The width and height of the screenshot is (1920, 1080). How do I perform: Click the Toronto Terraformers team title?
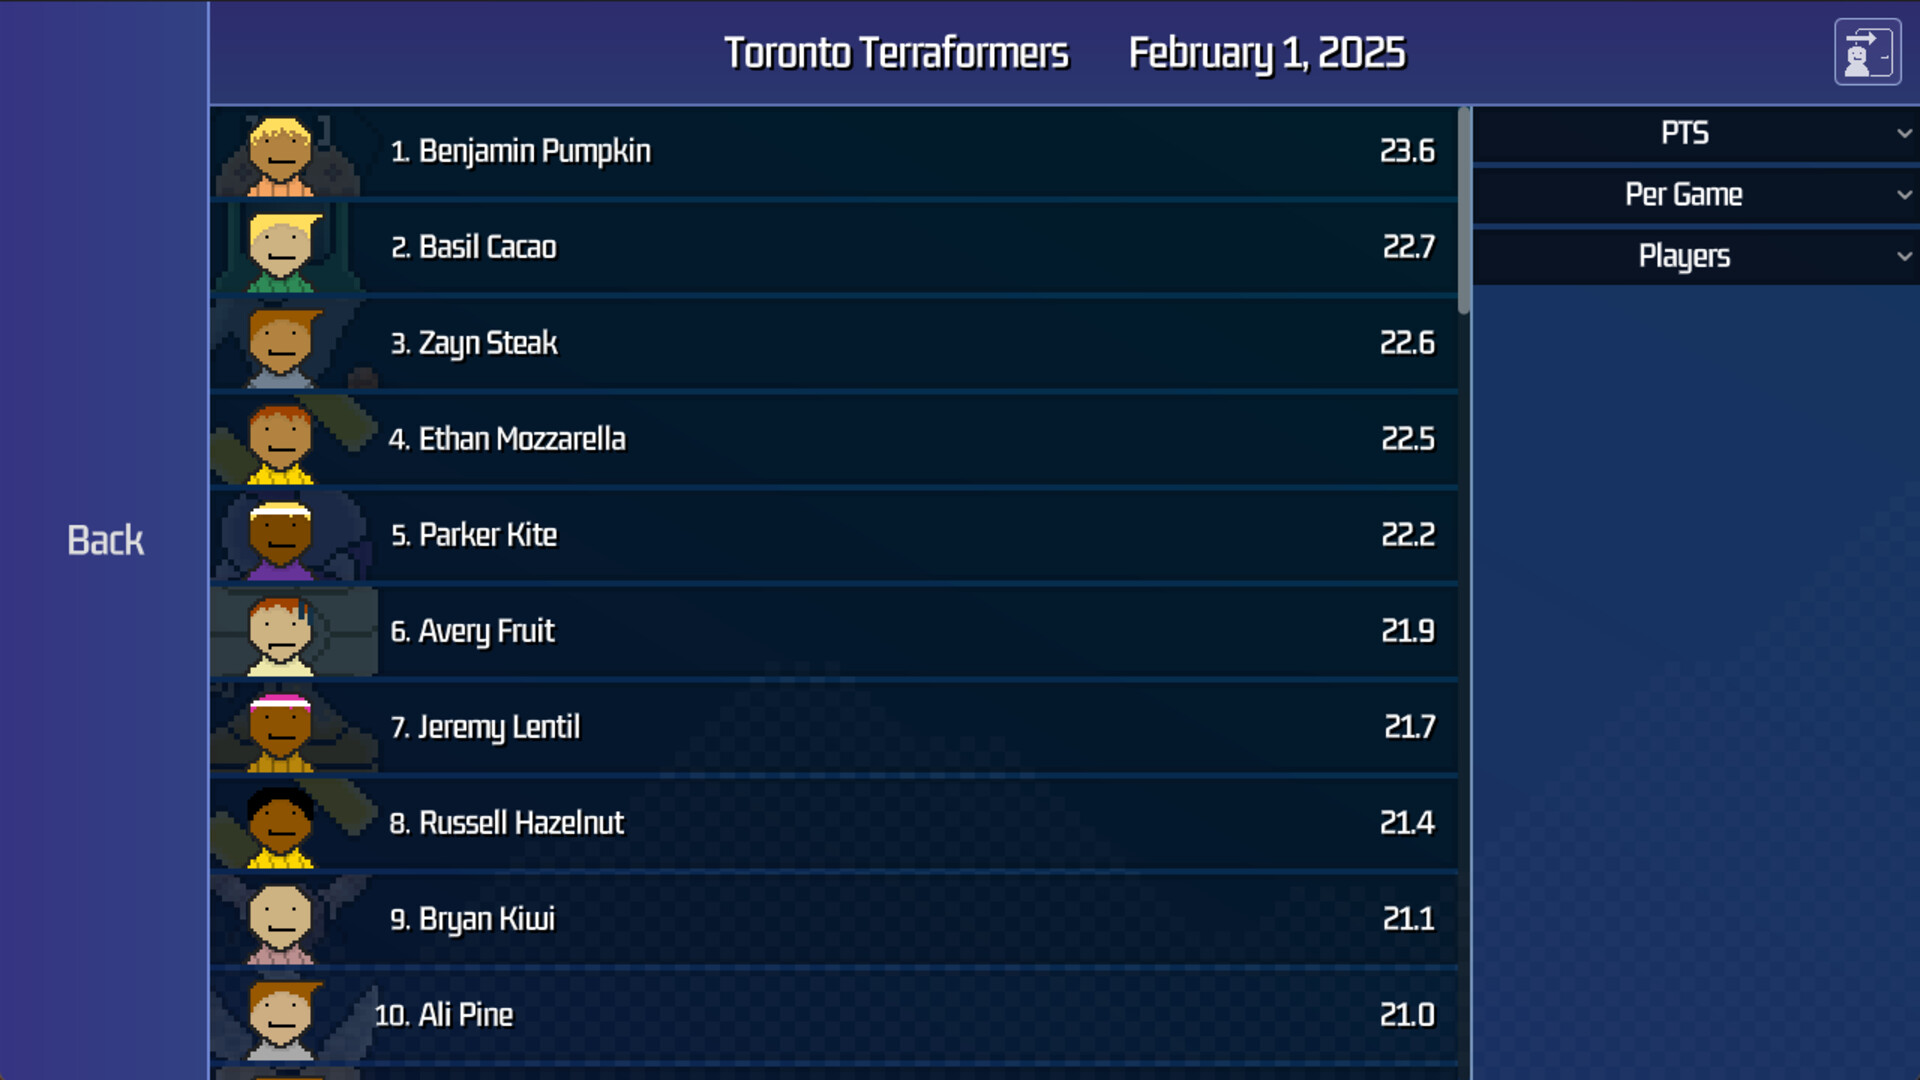pyautogui.click(x=896, y=53)
